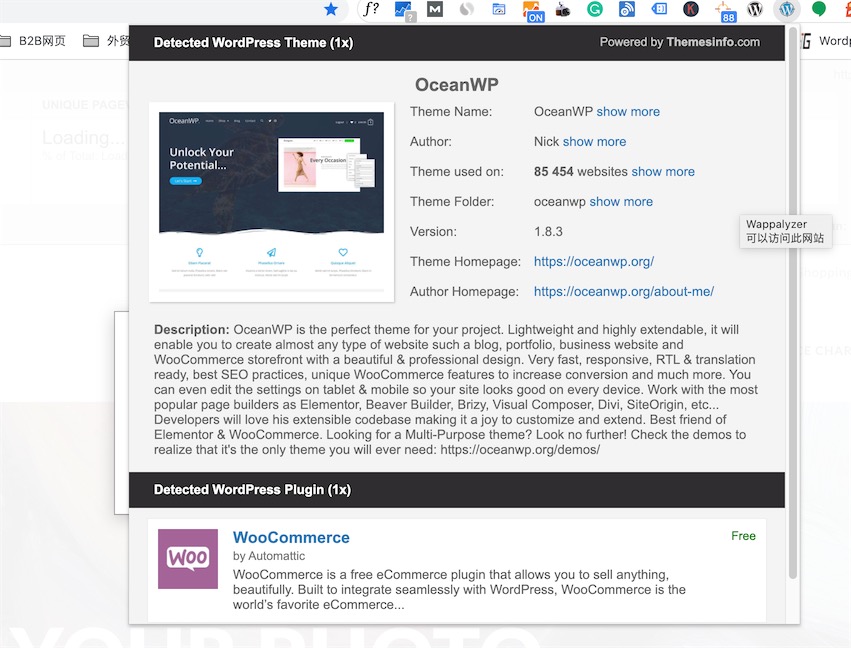Image resolution: width=851 pixels, height=648 pixels.
Task: Open the B2B网页 bookmarks folder
Action: 33,41
